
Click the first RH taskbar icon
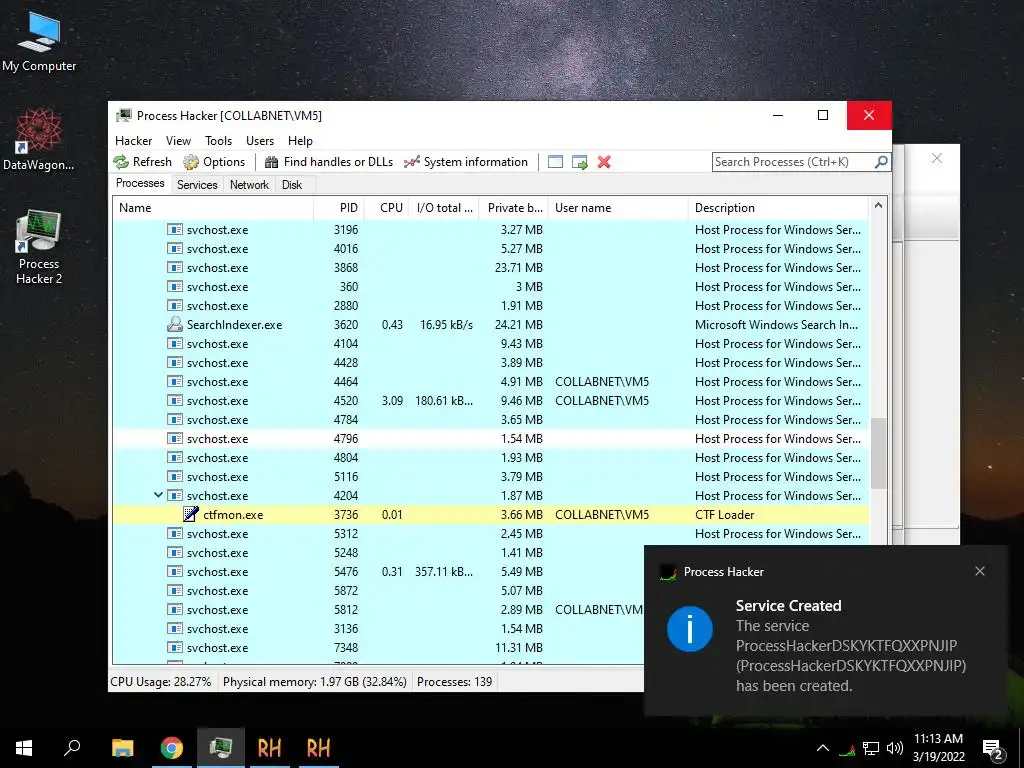pos(270,748)
